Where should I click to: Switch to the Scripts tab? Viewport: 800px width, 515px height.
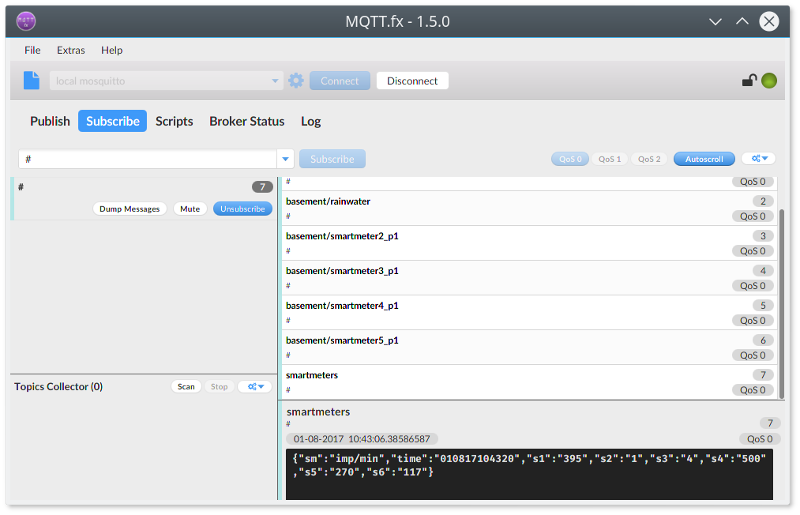pyautogui.click(x=174, y=121)
